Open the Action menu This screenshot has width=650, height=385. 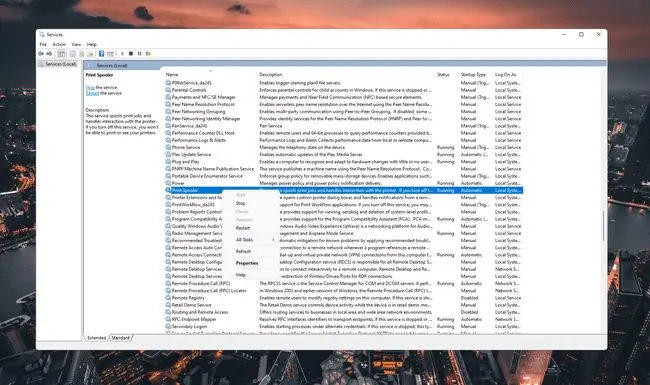[59, 44]
